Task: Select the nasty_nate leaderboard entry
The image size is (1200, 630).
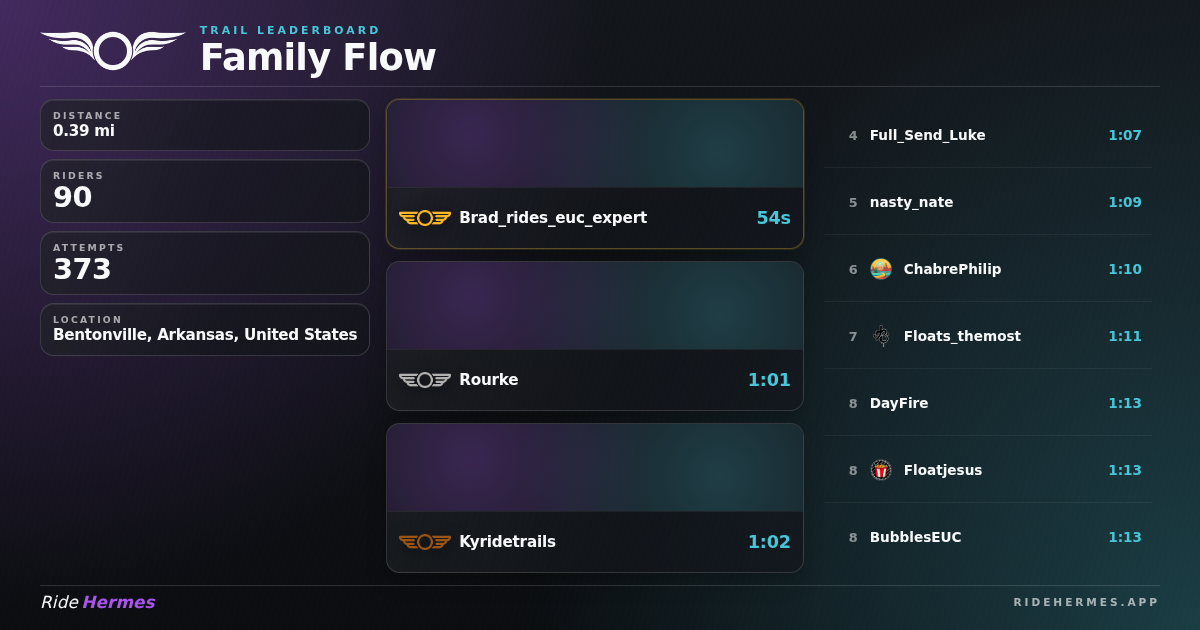Action: (x=988, y=202)
